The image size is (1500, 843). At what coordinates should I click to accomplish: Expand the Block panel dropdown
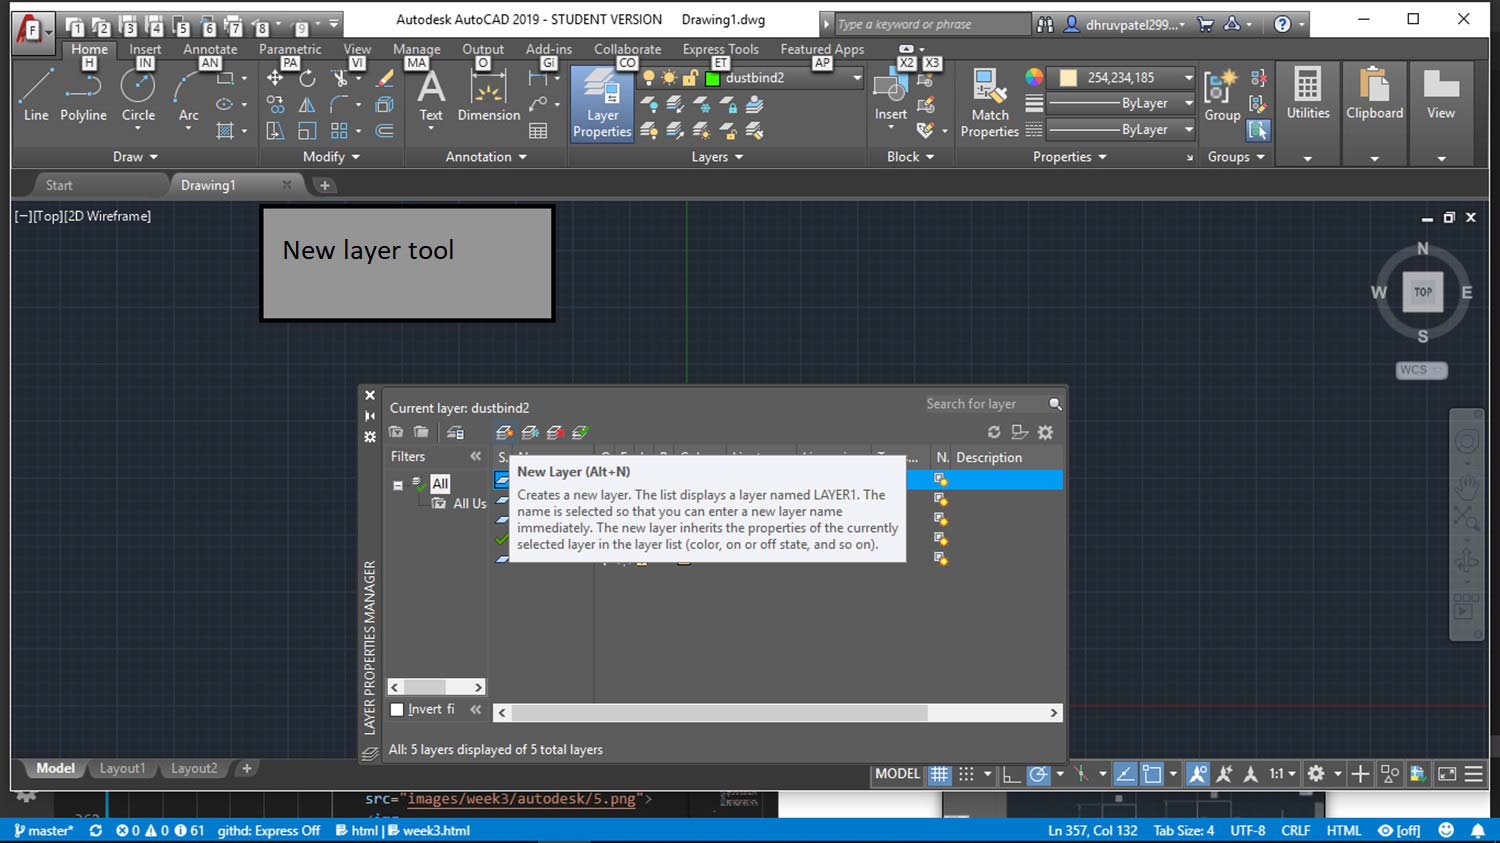pyautogui.click(x=910, y=157)
